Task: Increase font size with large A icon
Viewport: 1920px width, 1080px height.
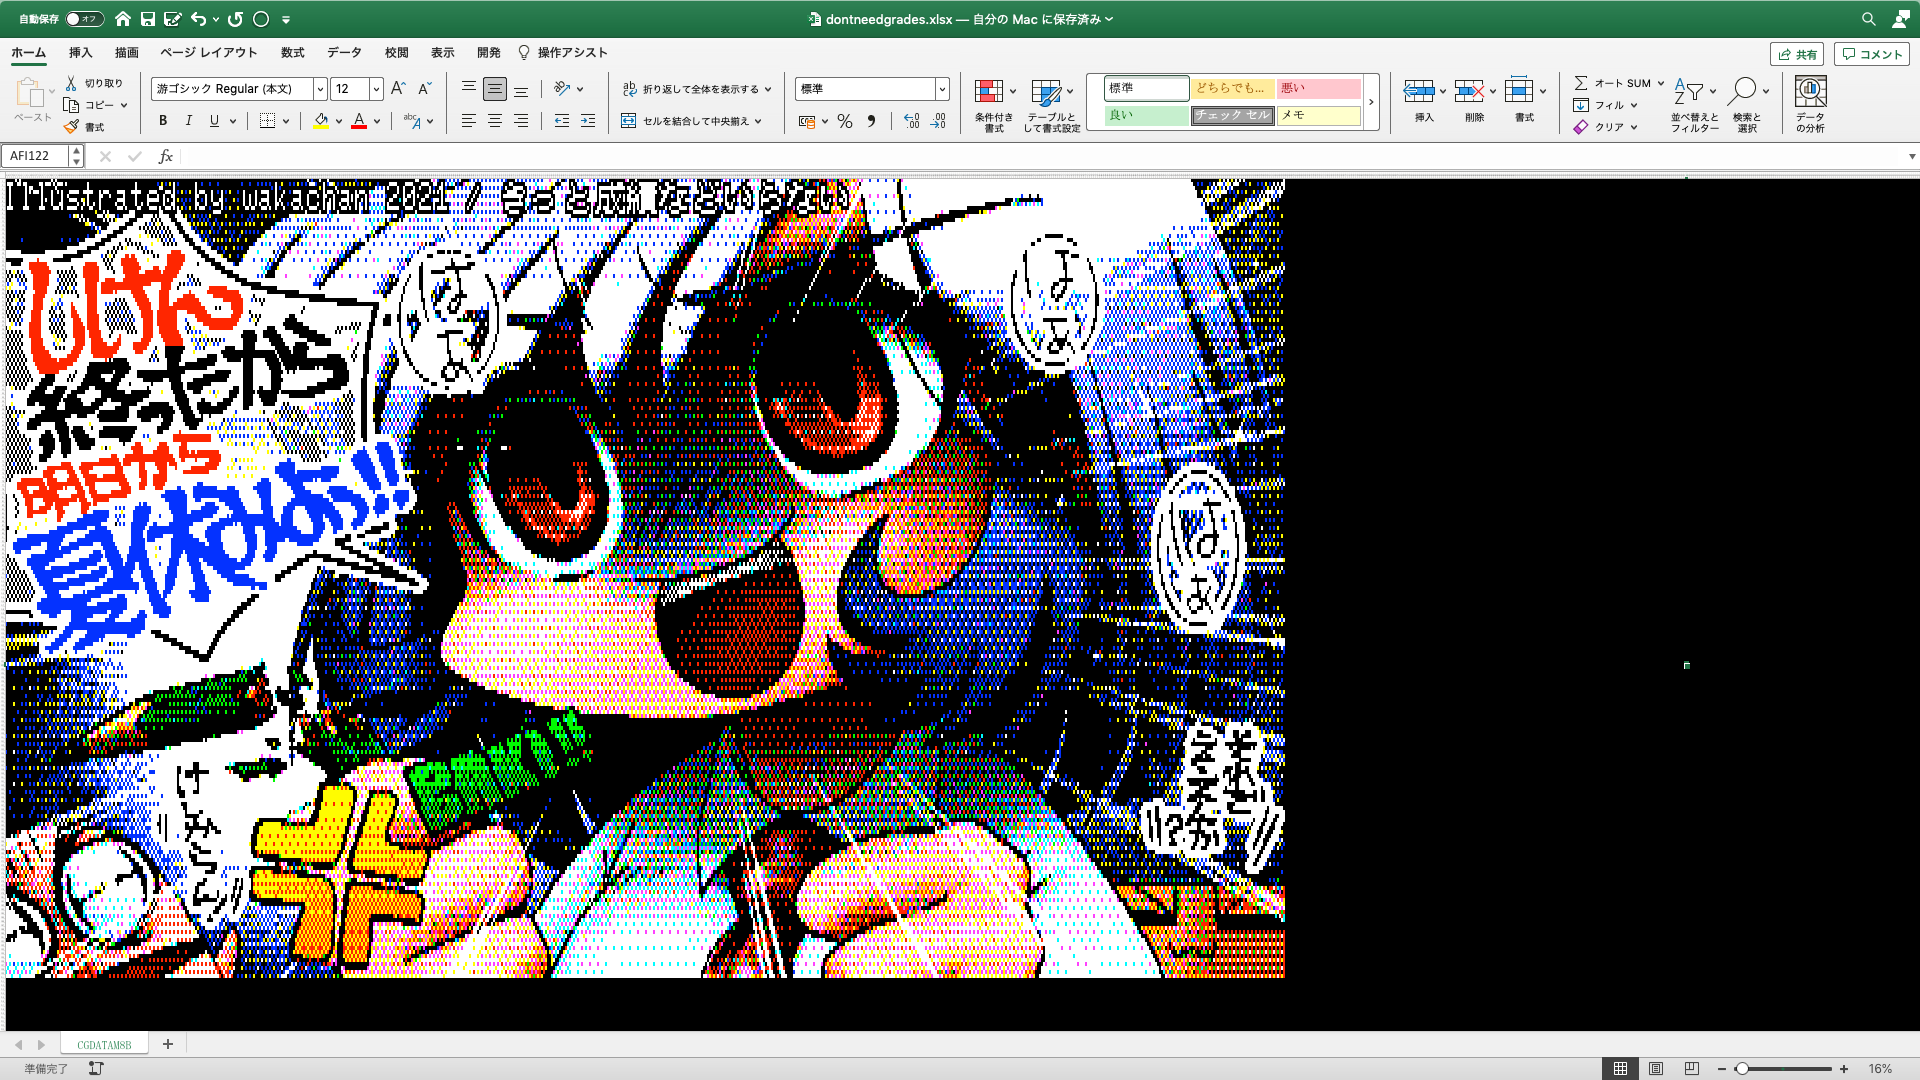Action: [398, 89]
